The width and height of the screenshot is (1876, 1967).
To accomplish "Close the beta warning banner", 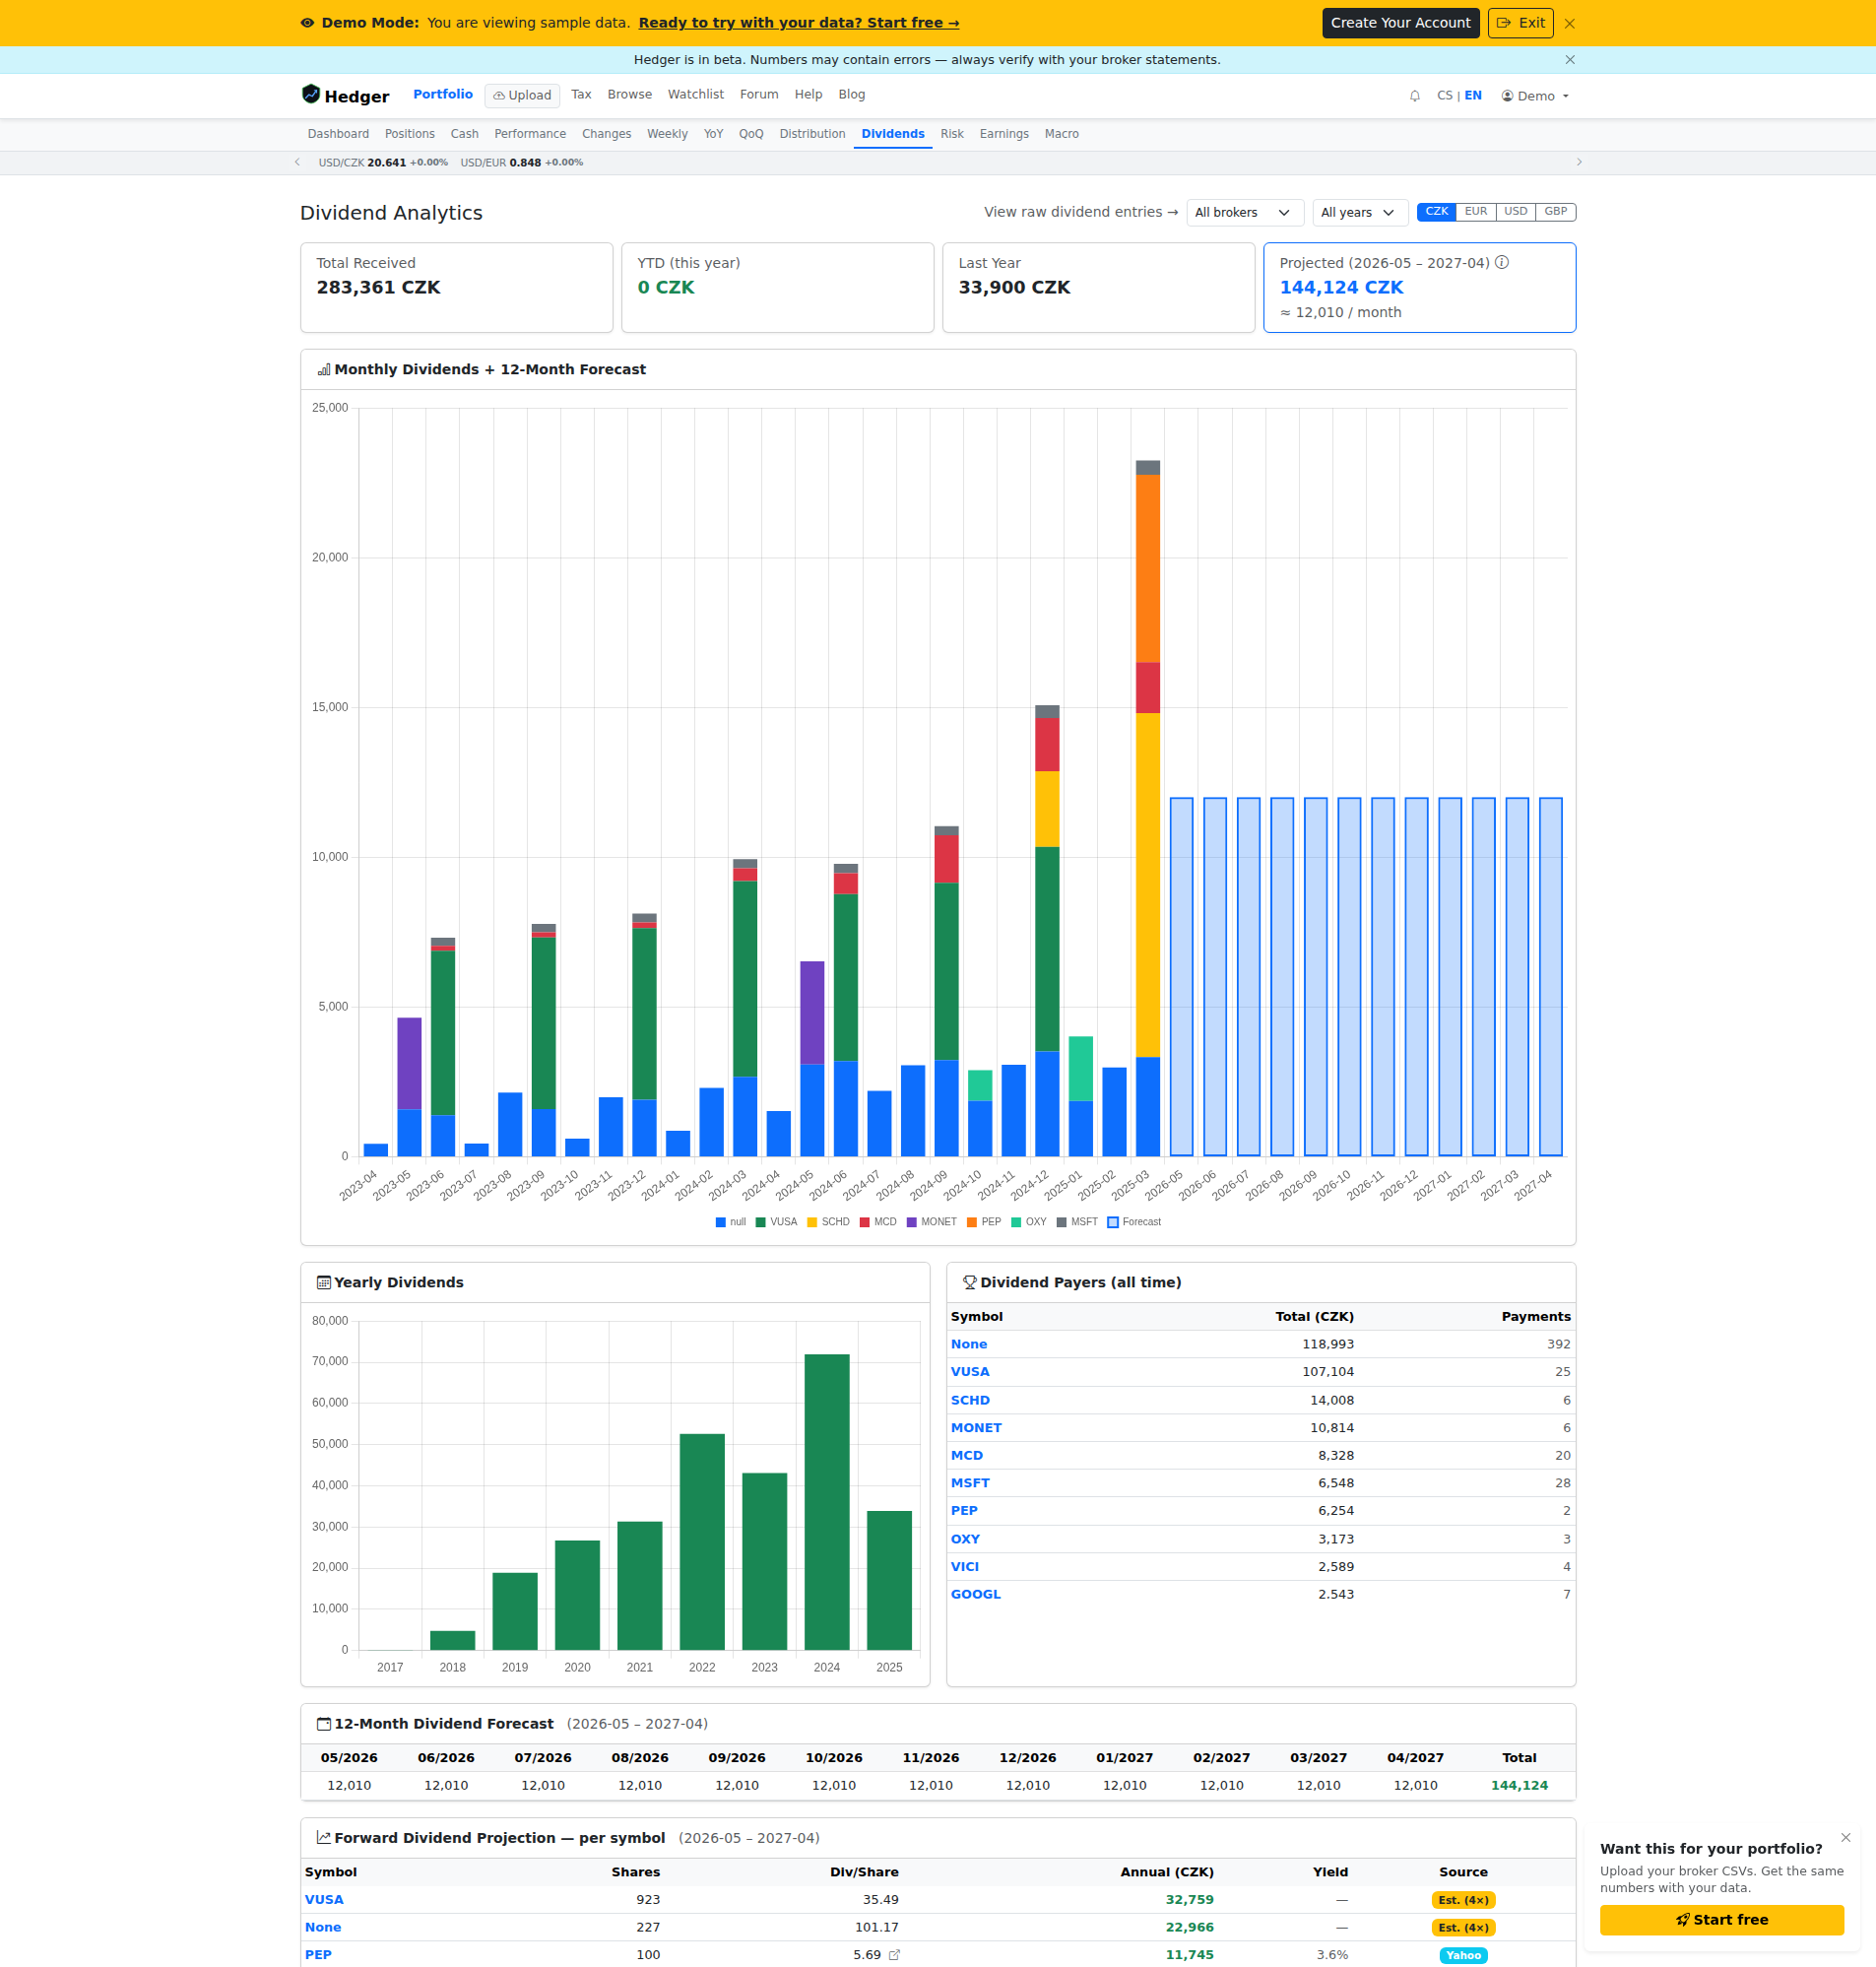I will 1570,60.
